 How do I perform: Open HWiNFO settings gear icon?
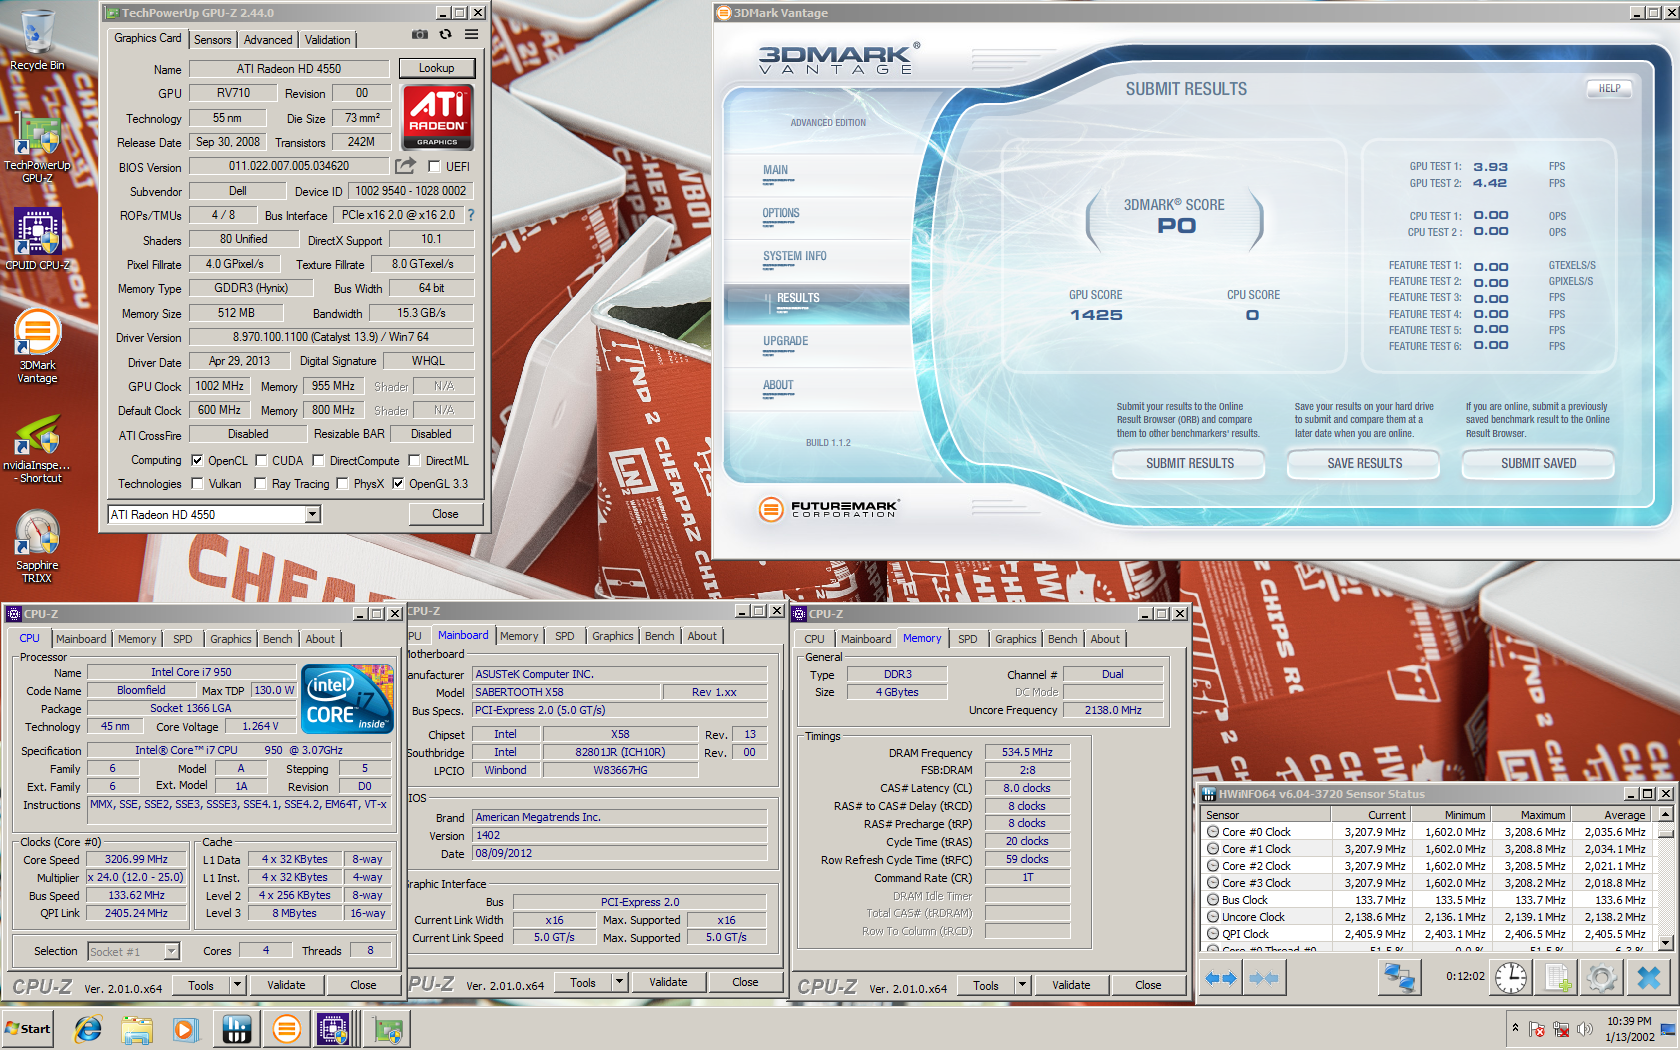click(x=1601, y=977)
